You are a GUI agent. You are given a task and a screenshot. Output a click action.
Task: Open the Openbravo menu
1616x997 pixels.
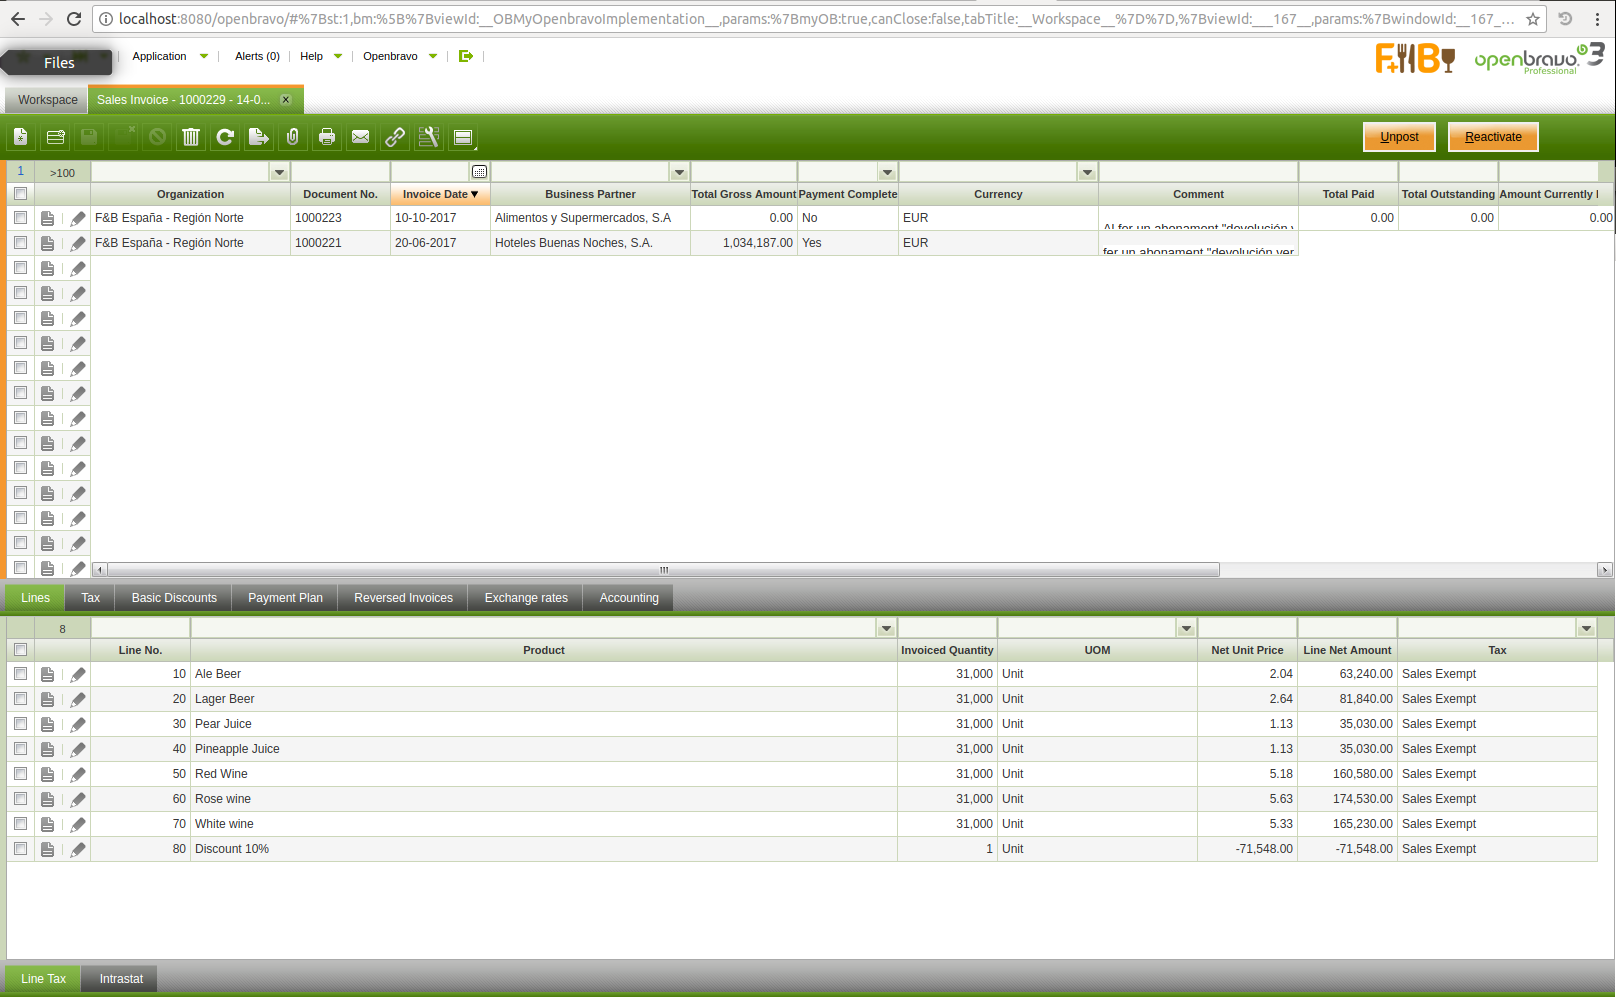[x=400, y=56]
